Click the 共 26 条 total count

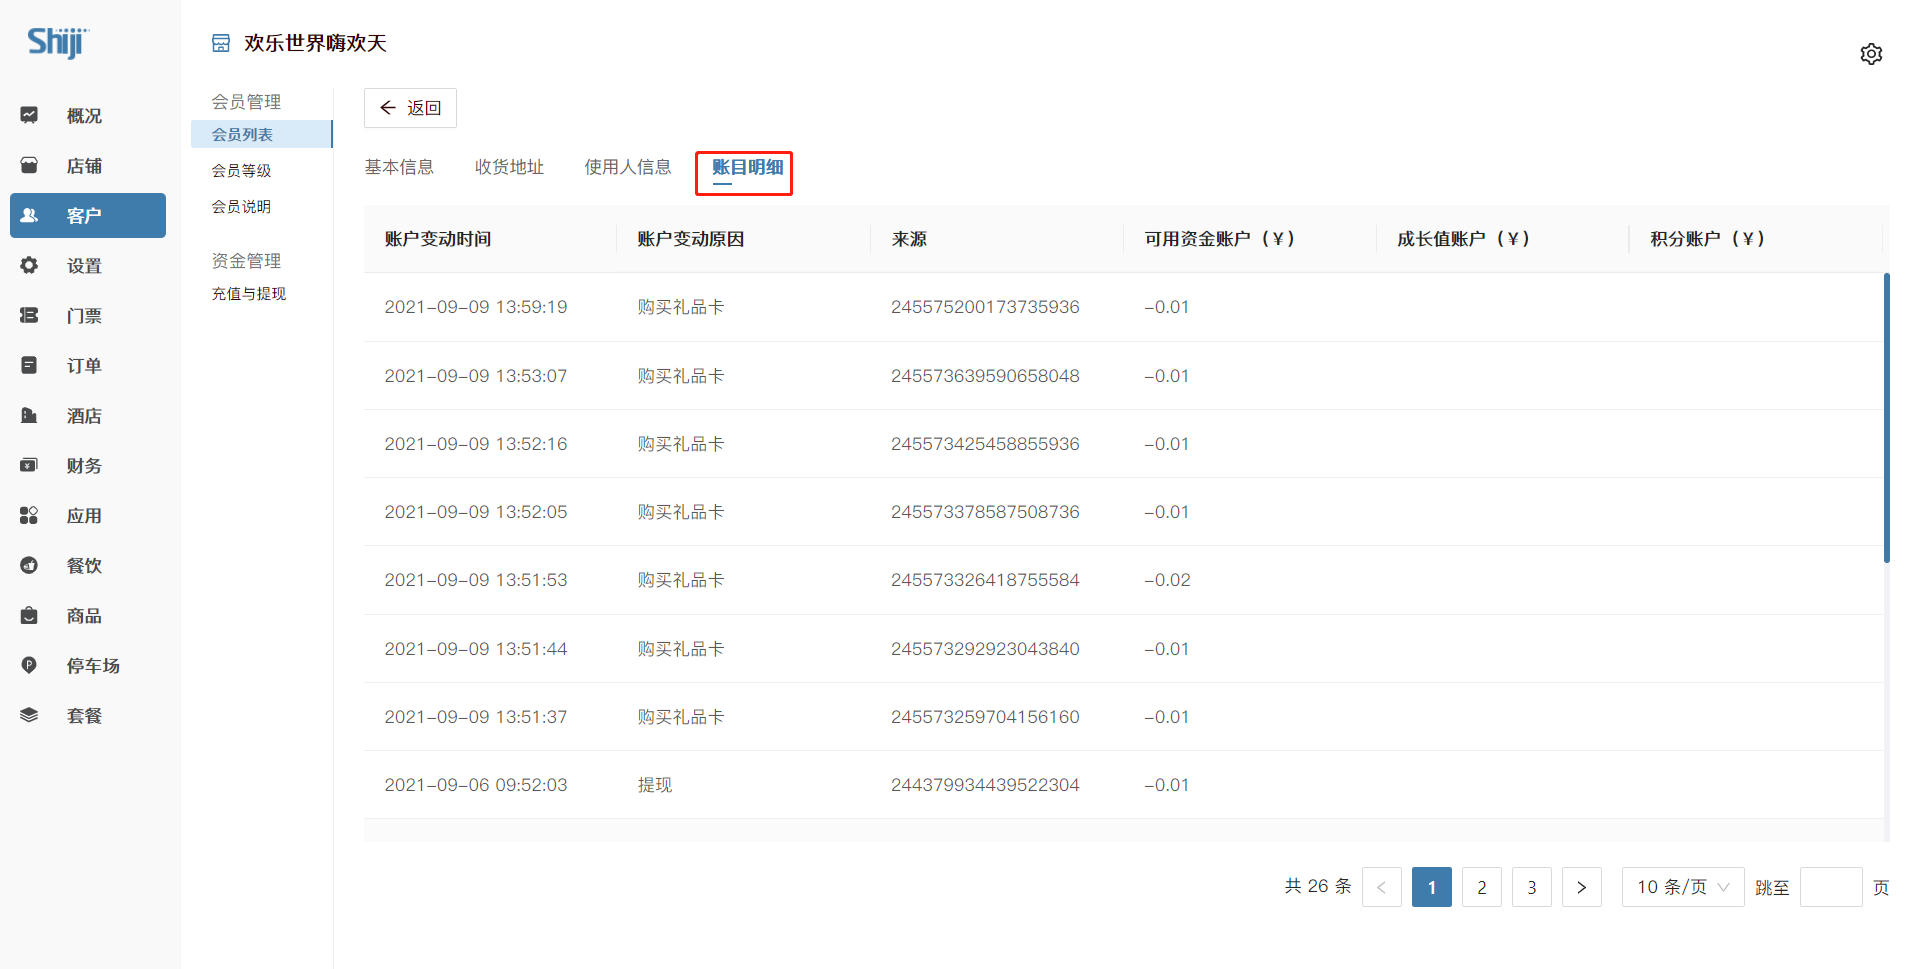pyautogui.click(x=1318, y=886)
